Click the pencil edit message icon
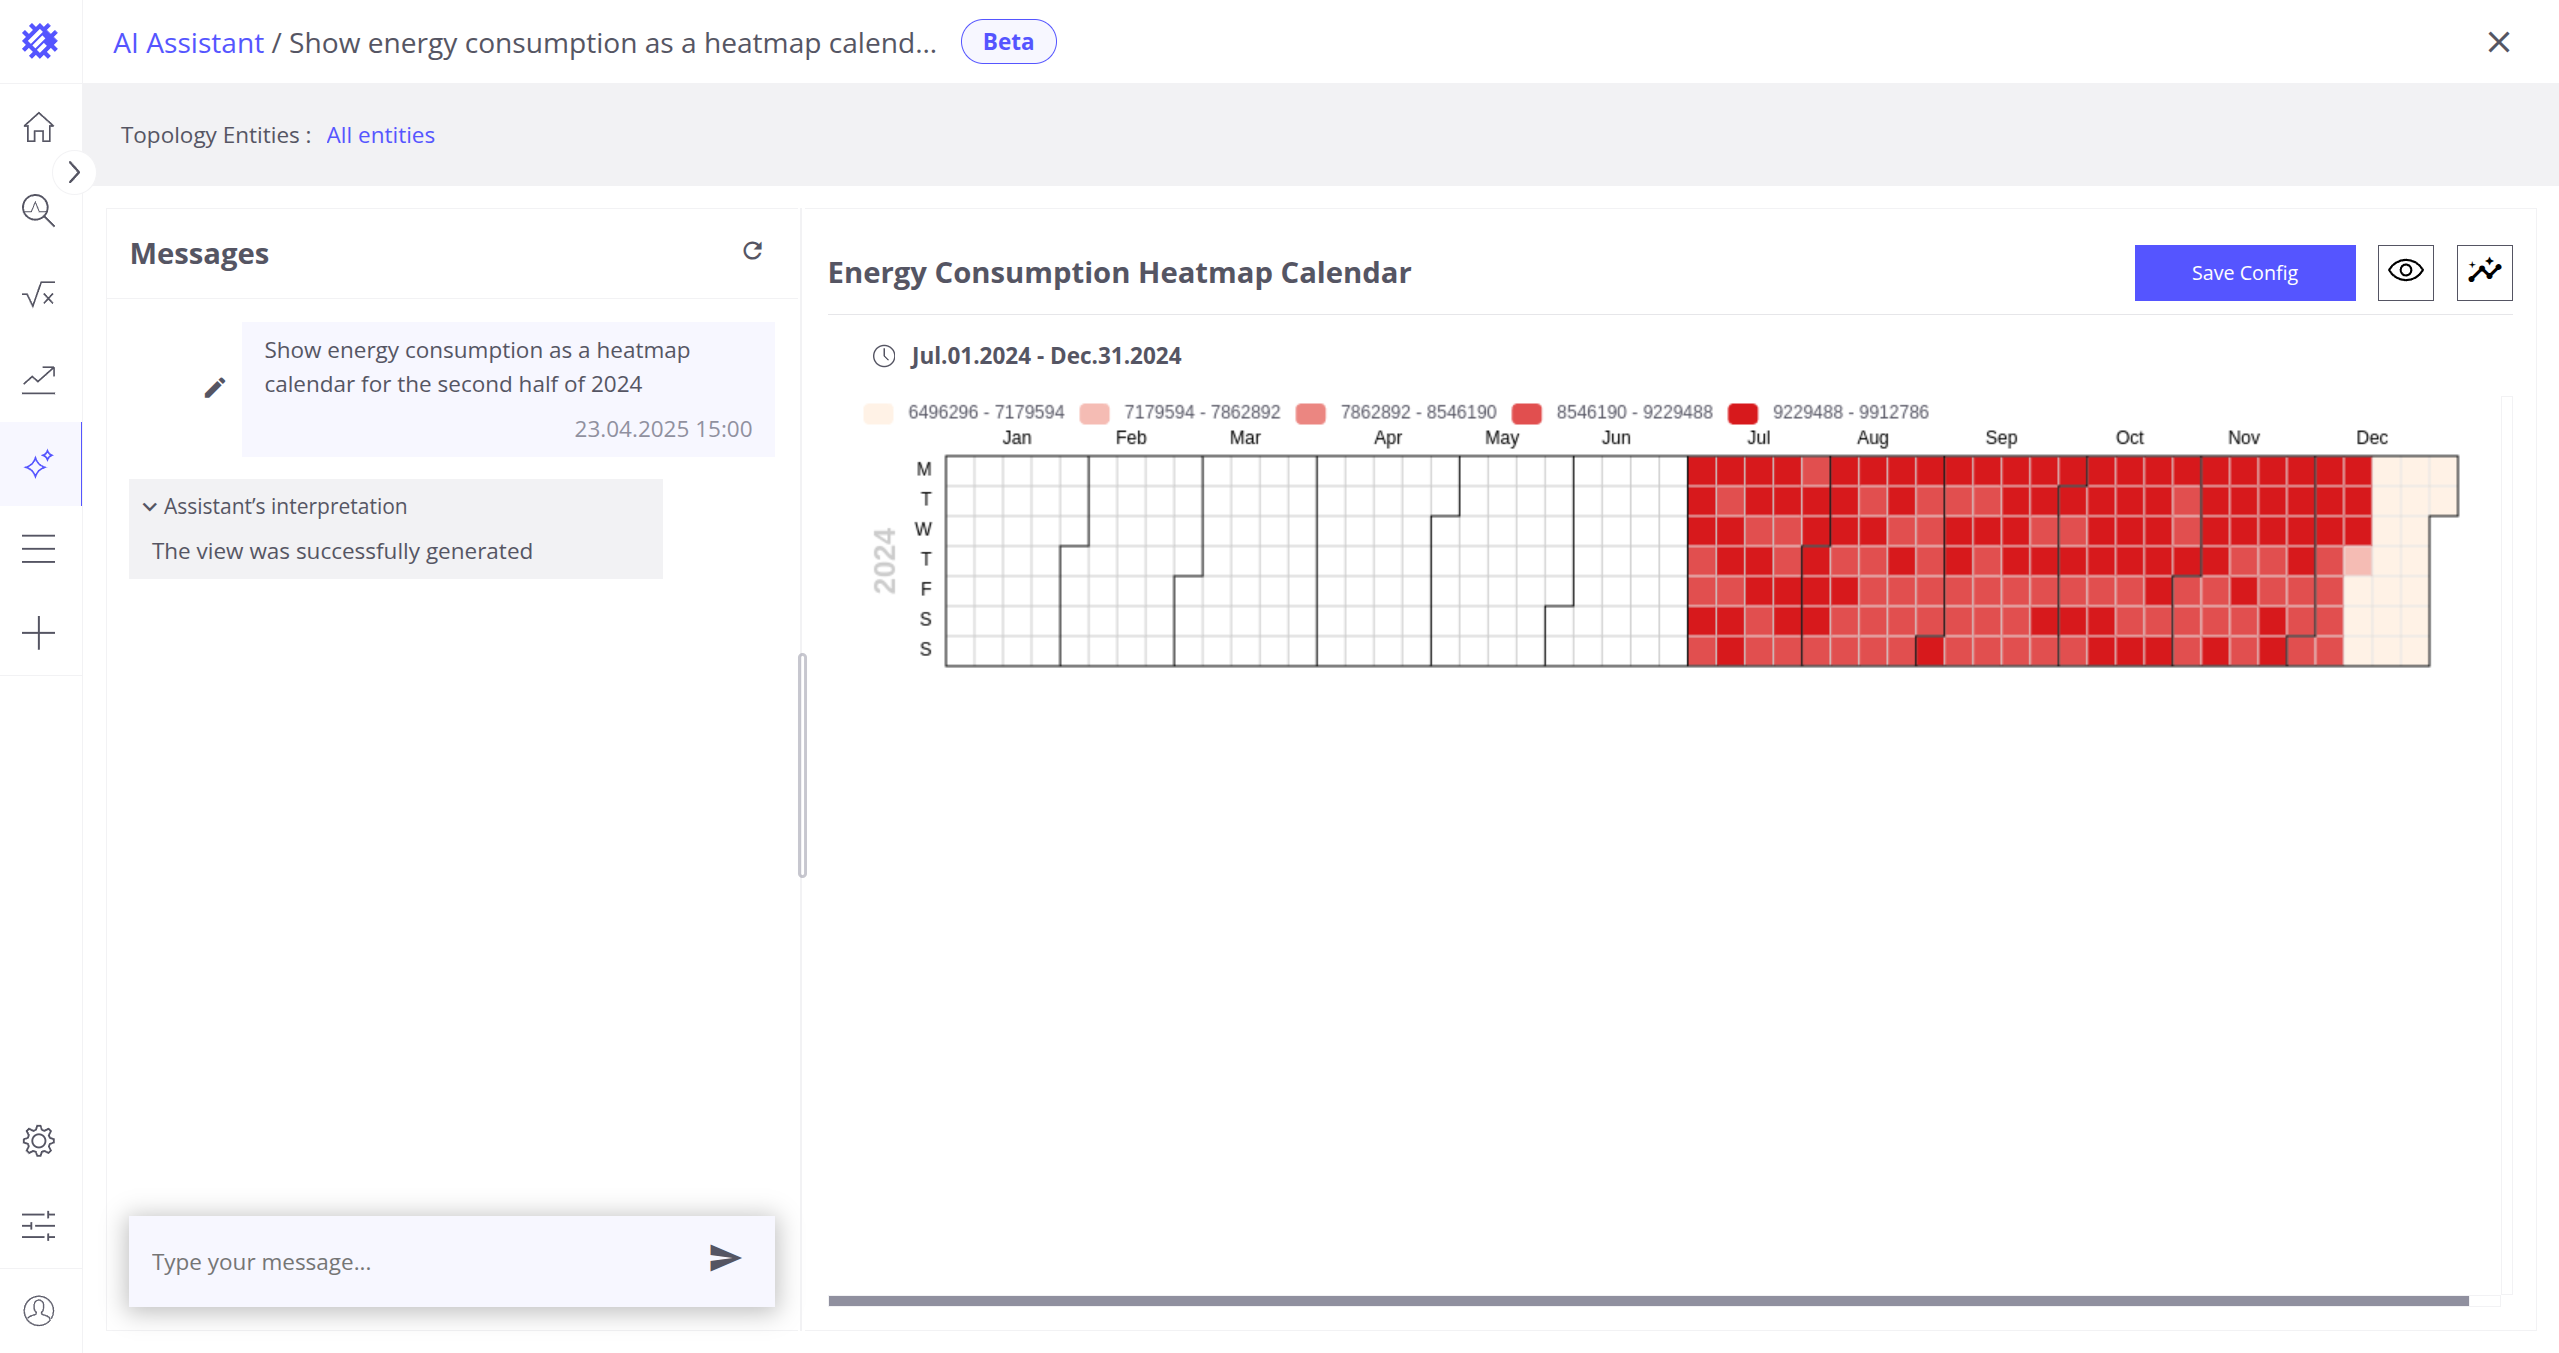 [x=215, y=388]
